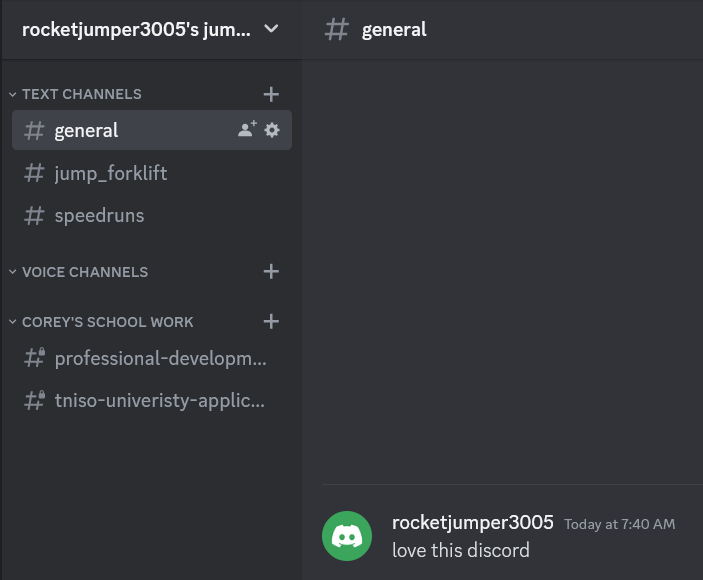The width and height of the screenshot is (703, 580).
Task: Add channel to COREY'S SCHOOL WORK category
Action: click(271, 321)
